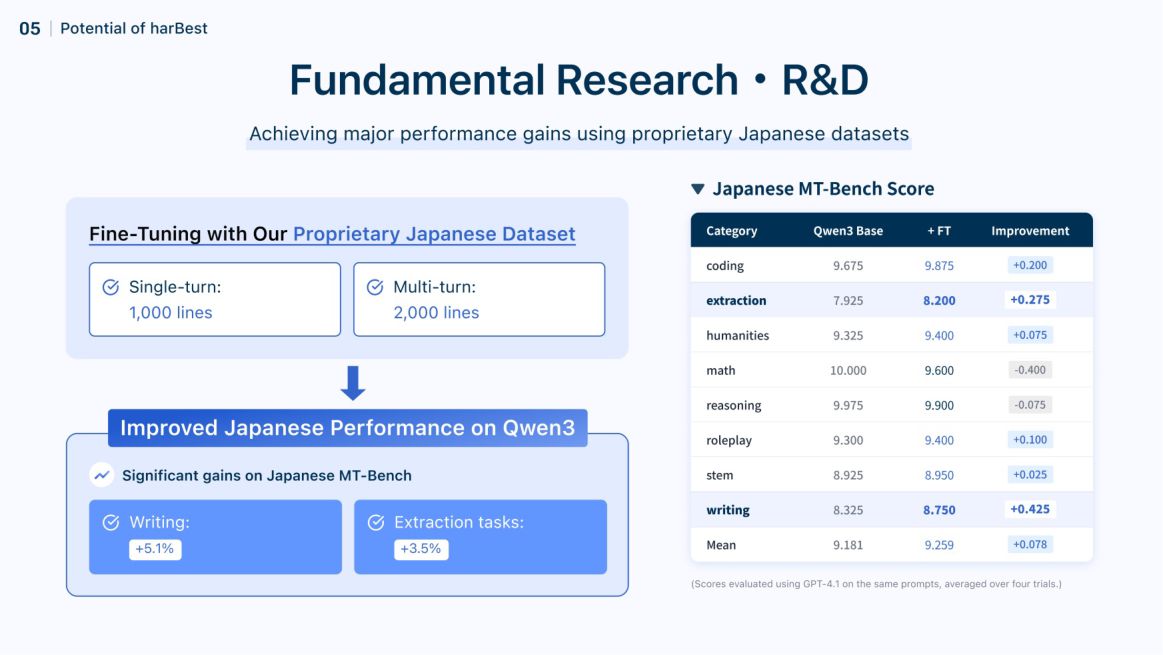Select the reasoning row label
Screen dimensions: 1163x655
click(x=734, y=405)
